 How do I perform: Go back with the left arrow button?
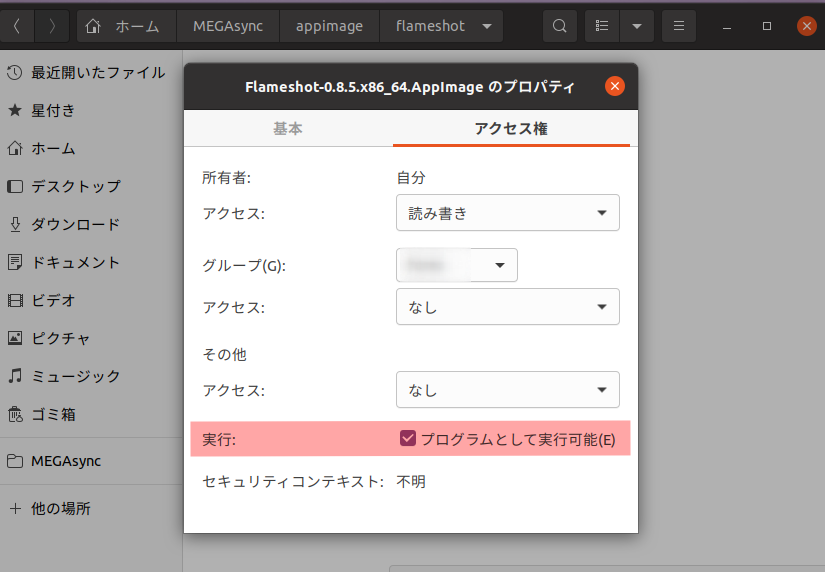(17, 26)
